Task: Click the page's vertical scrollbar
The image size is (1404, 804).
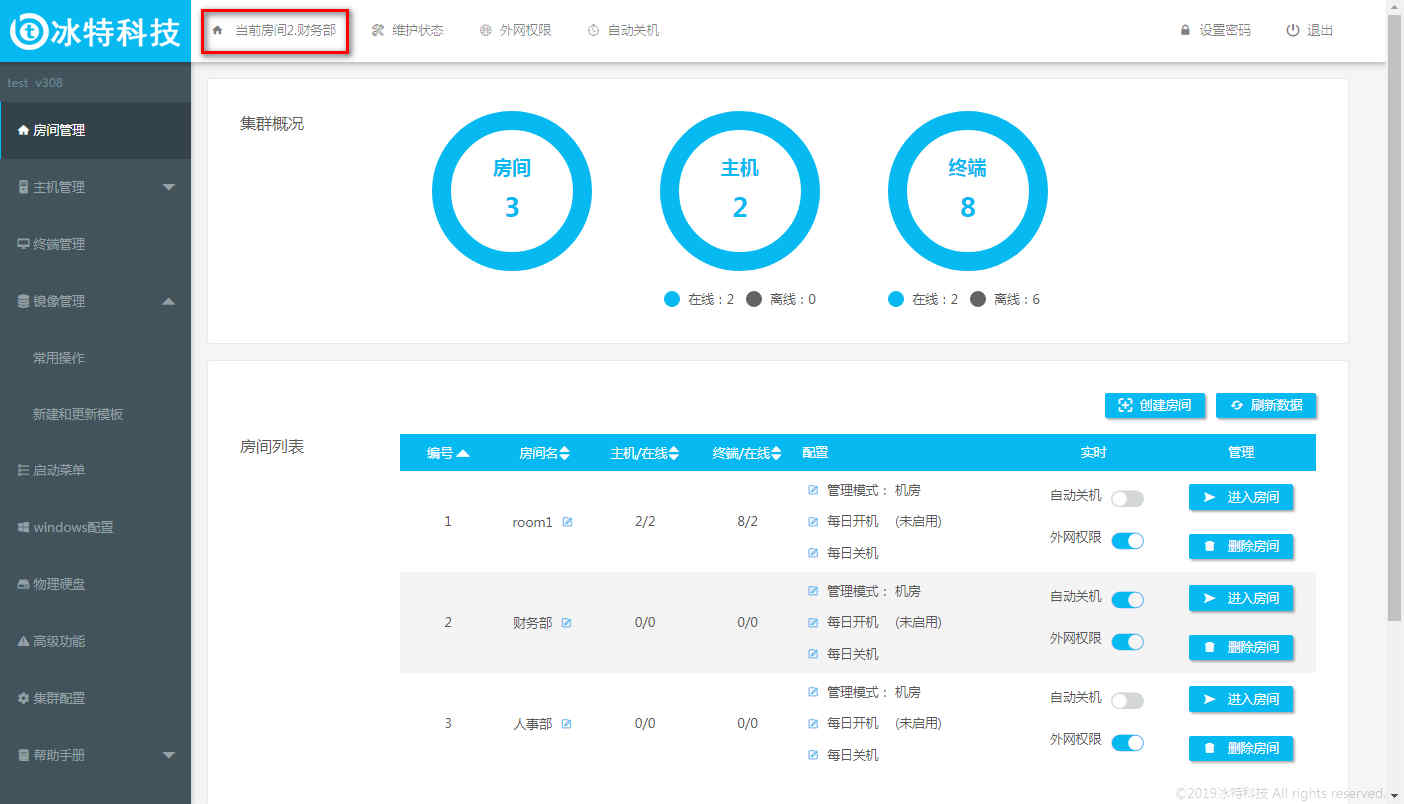Action: (x=1395, y=300)
